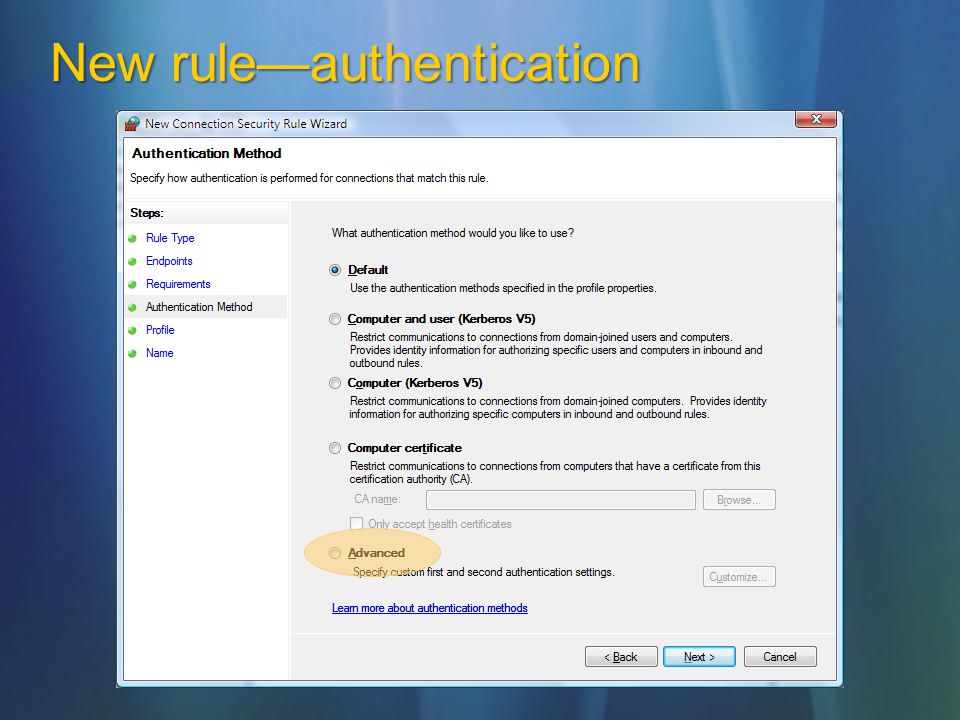The image size is (960, 720).
Task: Click green bullet beside Requirements
Action: 132,285
